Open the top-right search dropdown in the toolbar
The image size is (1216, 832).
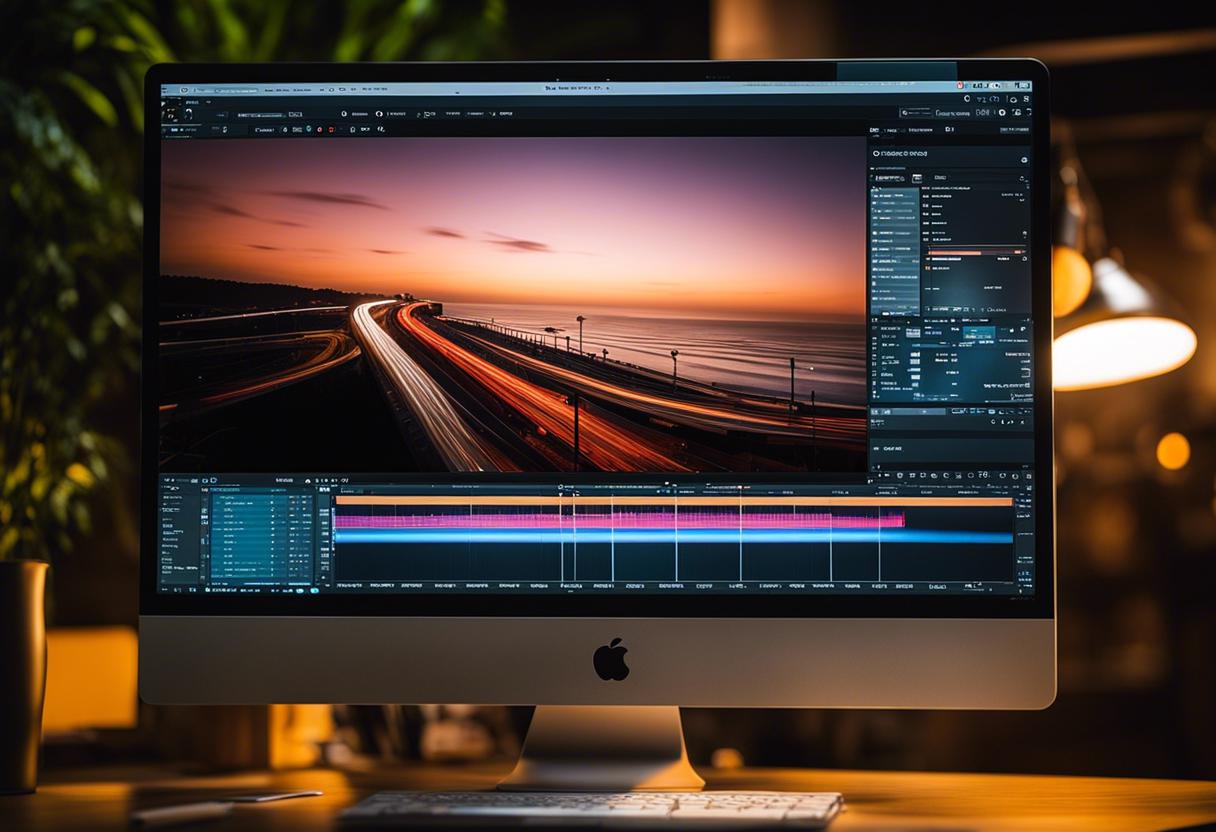click(x=917, y=113)
